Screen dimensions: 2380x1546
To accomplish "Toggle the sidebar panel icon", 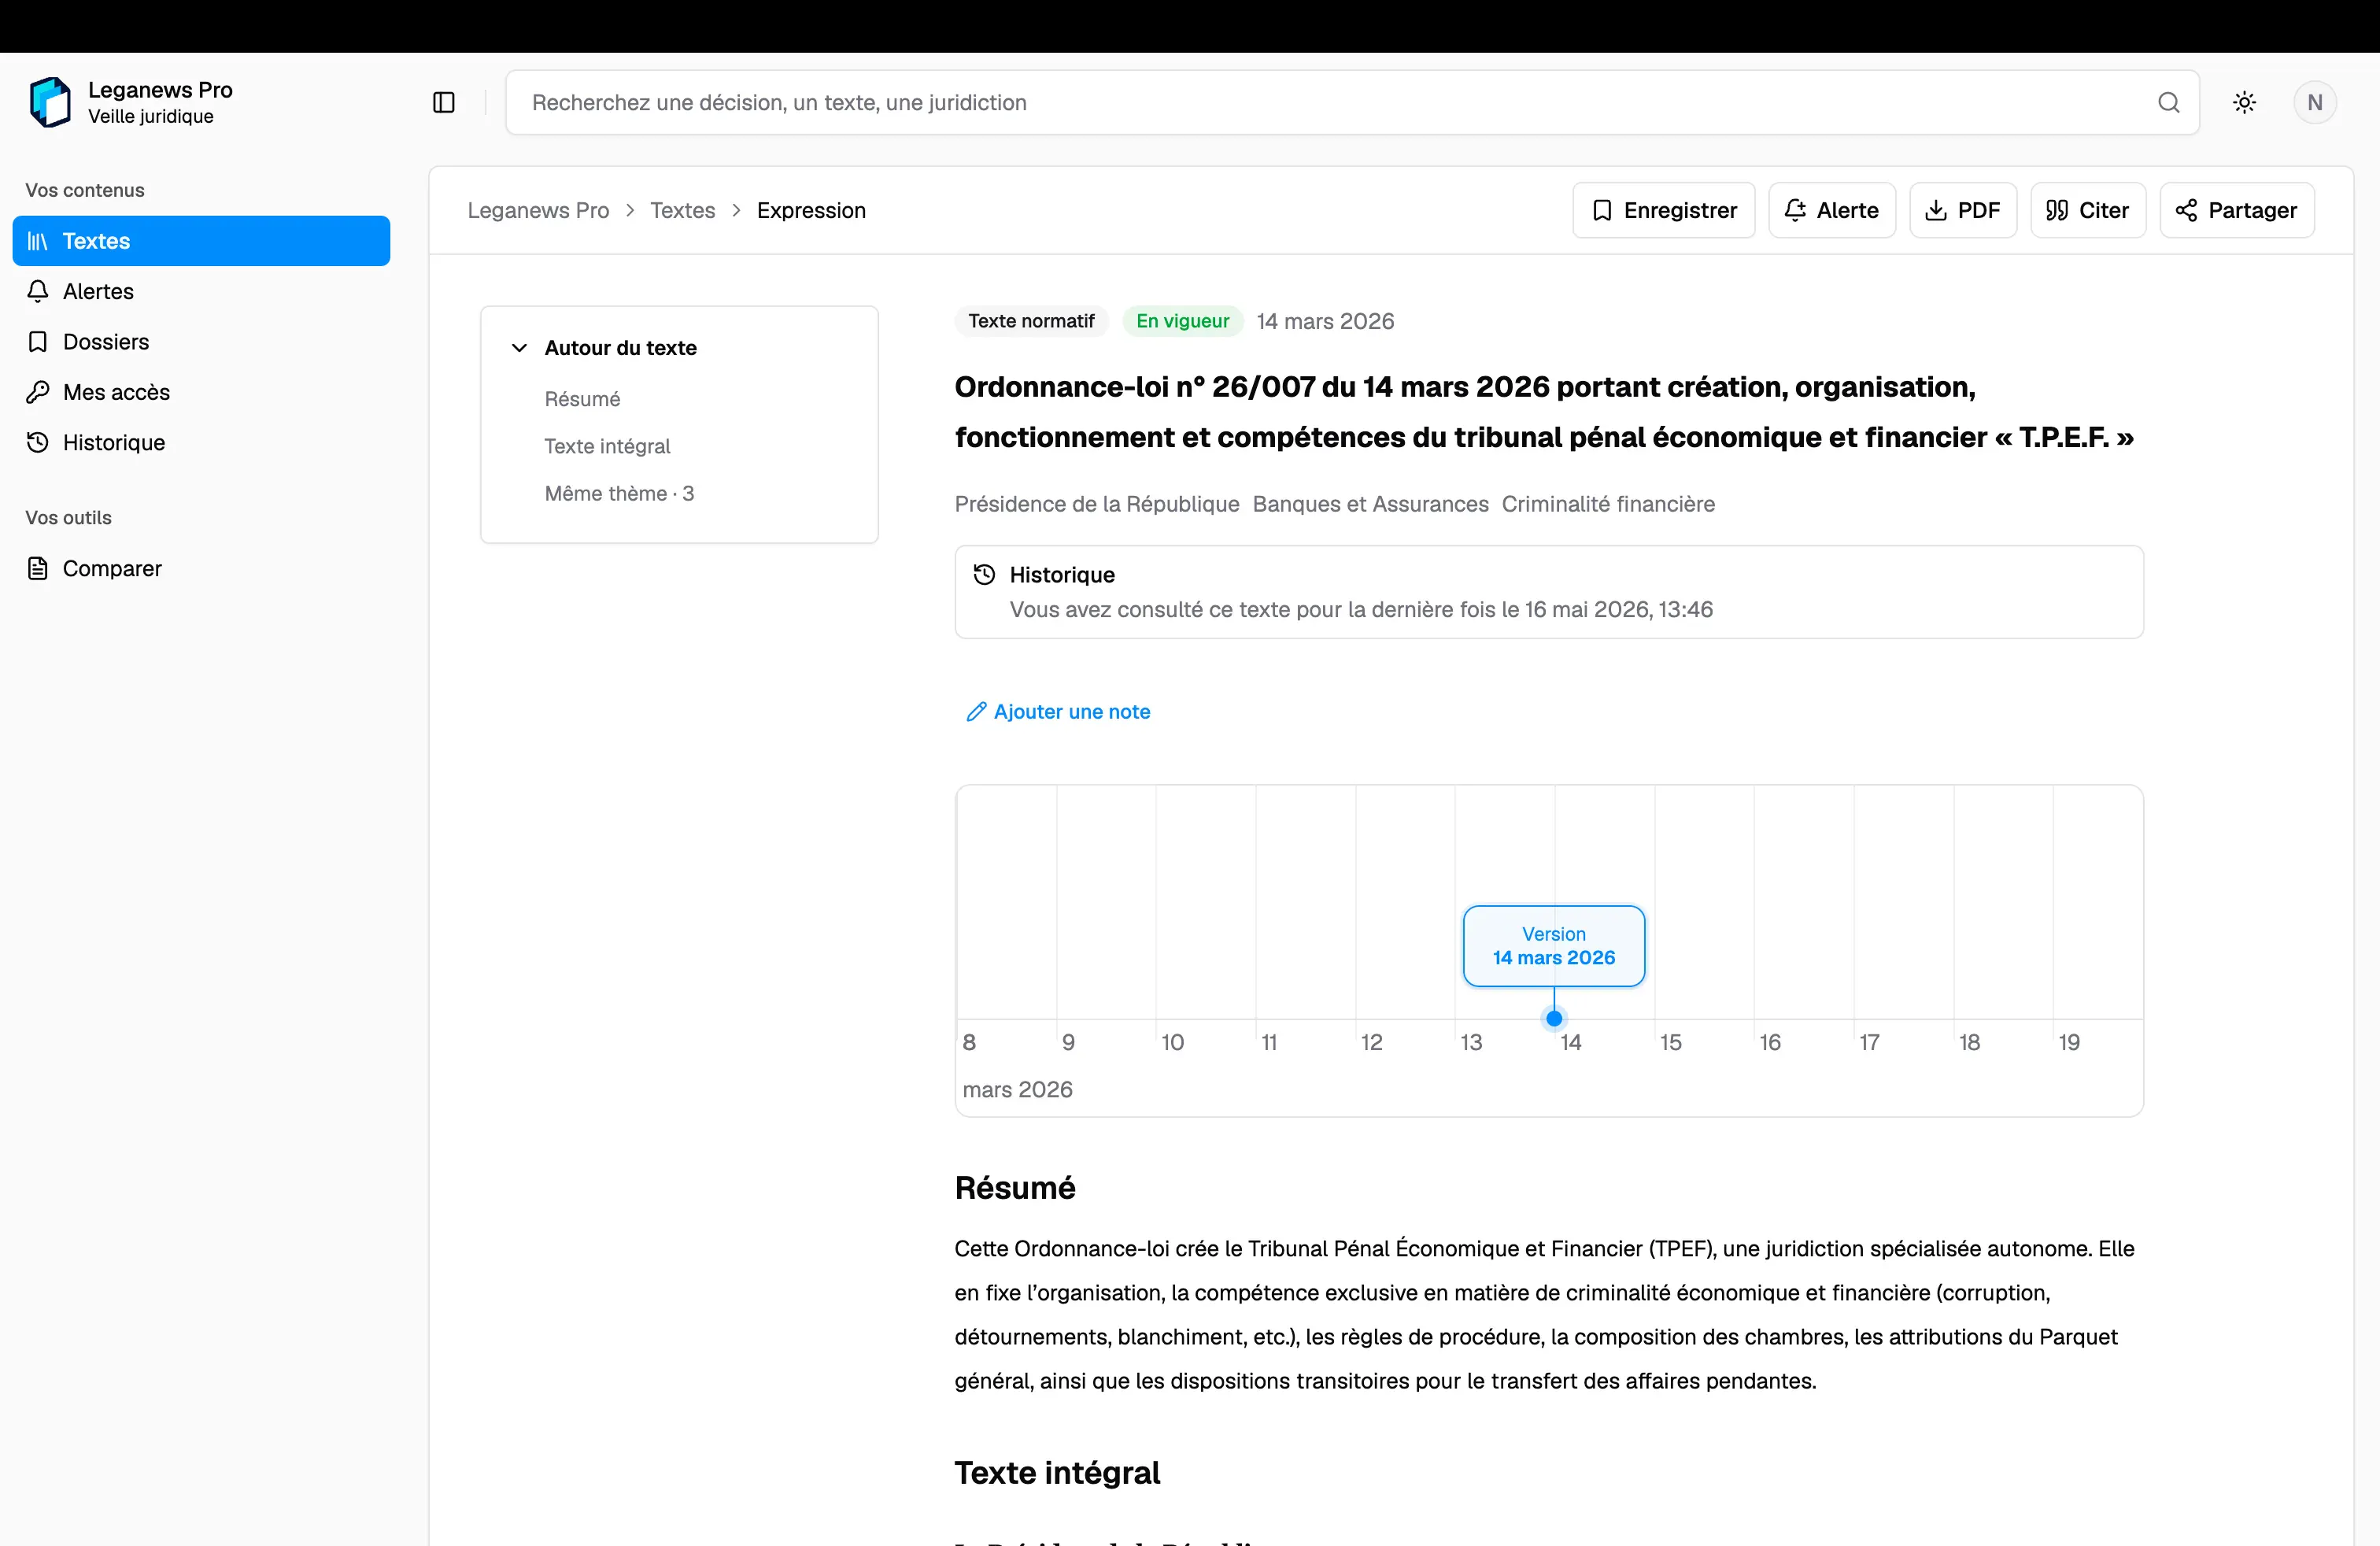I will point(444,102).
